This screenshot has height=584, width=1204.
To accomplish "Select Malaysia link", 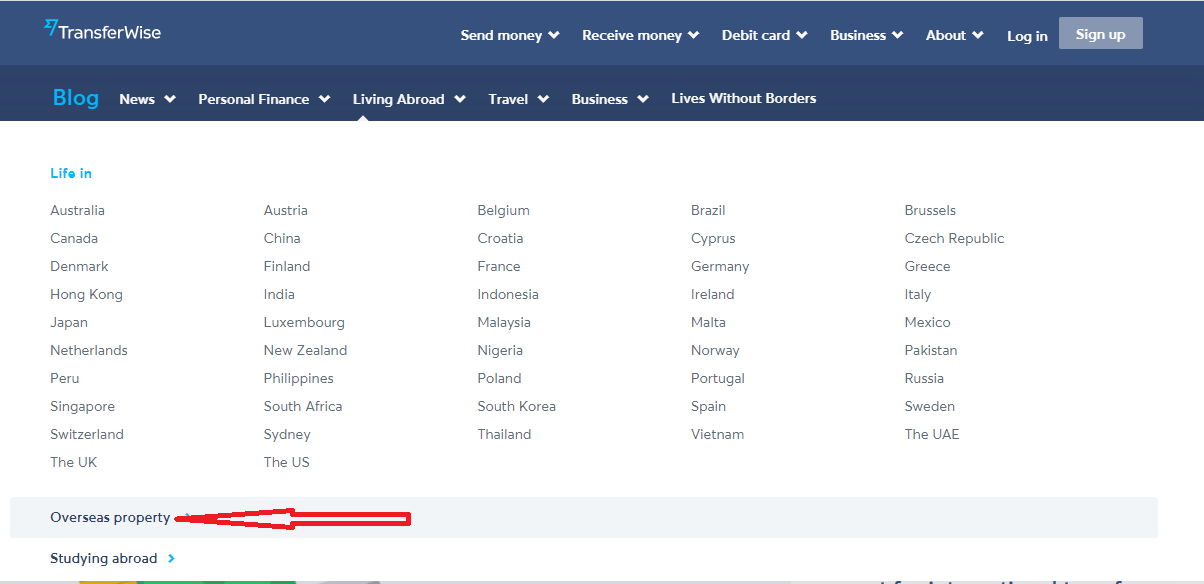I will pos(504,322).
